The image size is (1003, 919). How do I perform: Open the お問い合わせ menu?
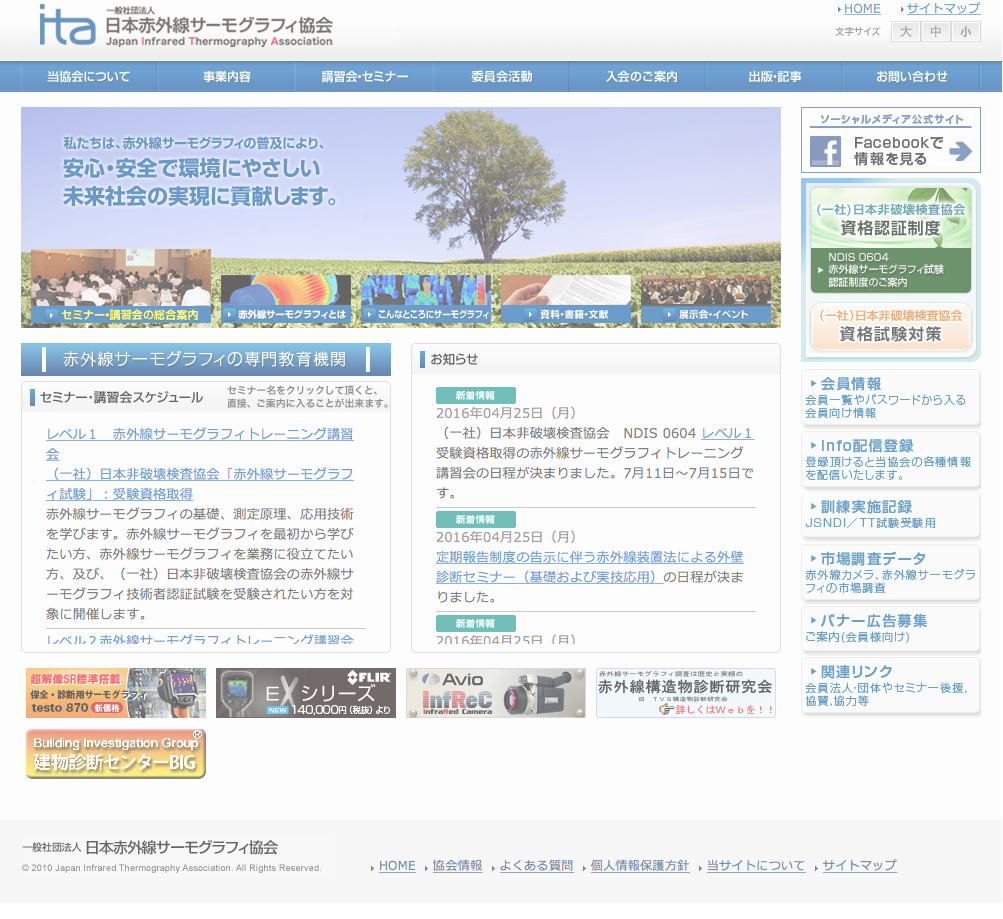tap(912, 77)
